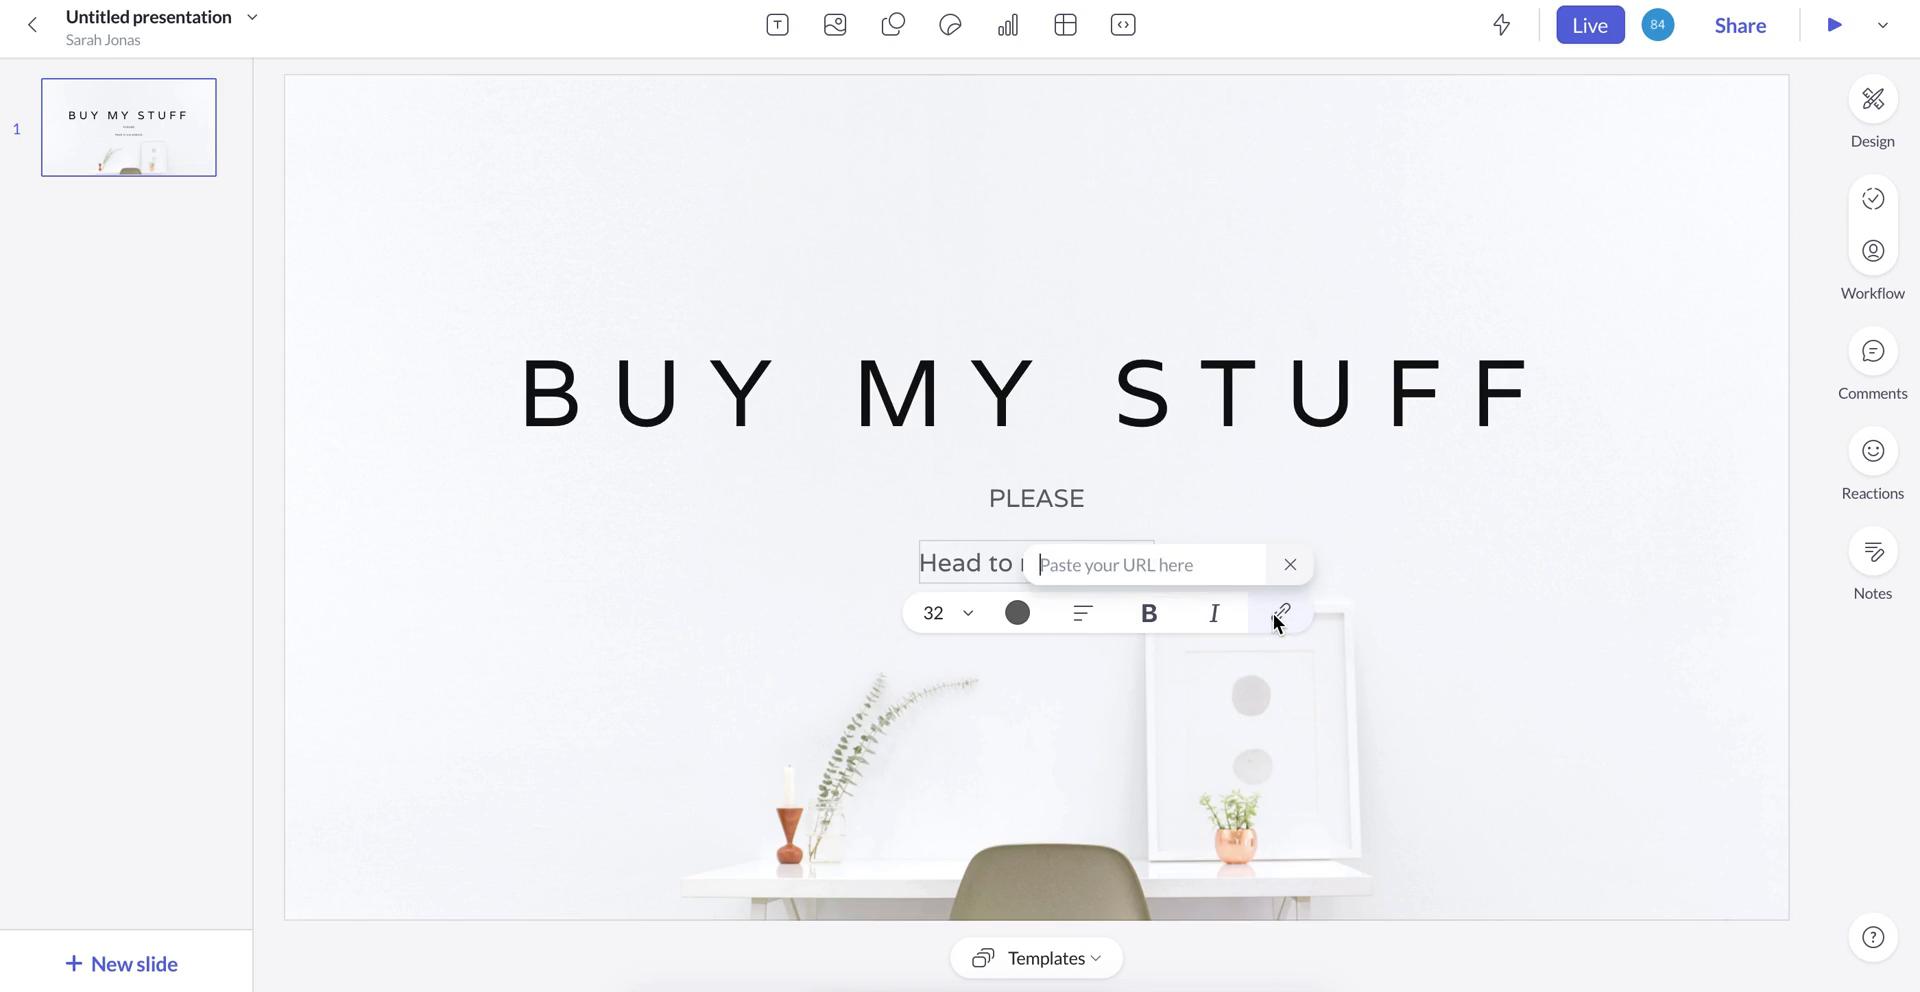Click the Paste your URL field
1920x992 pixels.
[1149, 565]
